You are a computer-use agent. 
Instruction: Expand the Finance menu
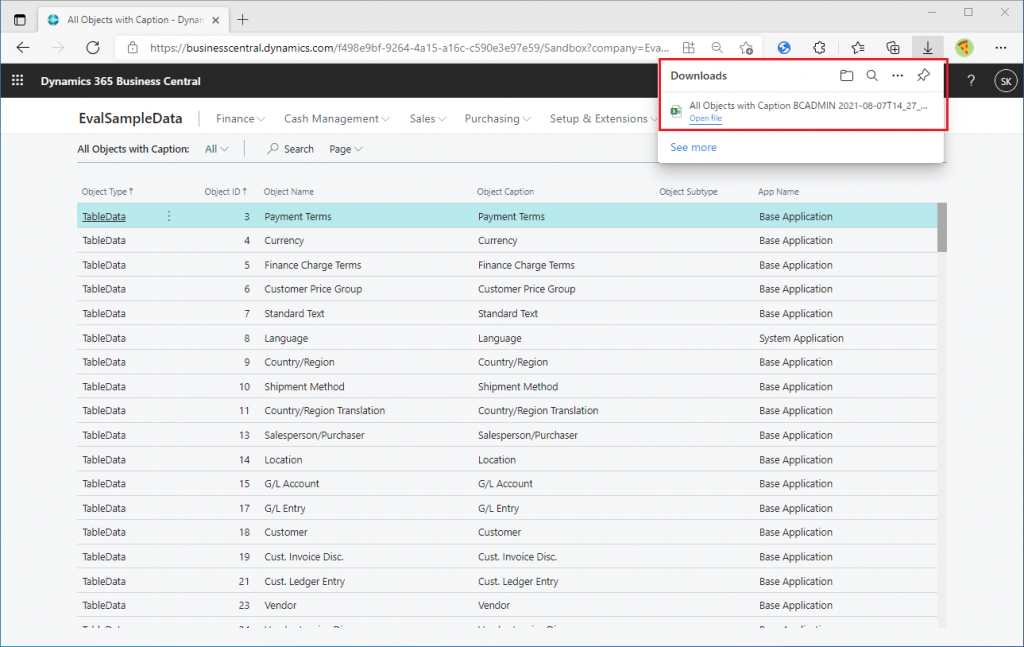tap(240, 119)
